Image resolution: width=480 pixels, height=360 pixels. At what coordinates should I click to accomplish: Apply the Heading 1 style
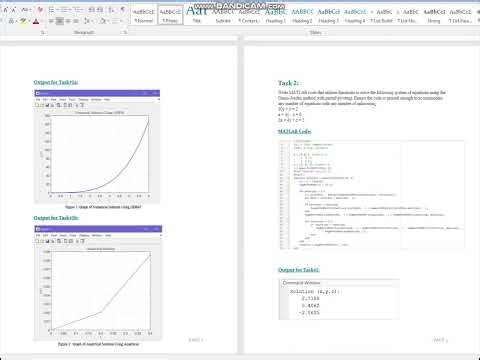point(276,15)
